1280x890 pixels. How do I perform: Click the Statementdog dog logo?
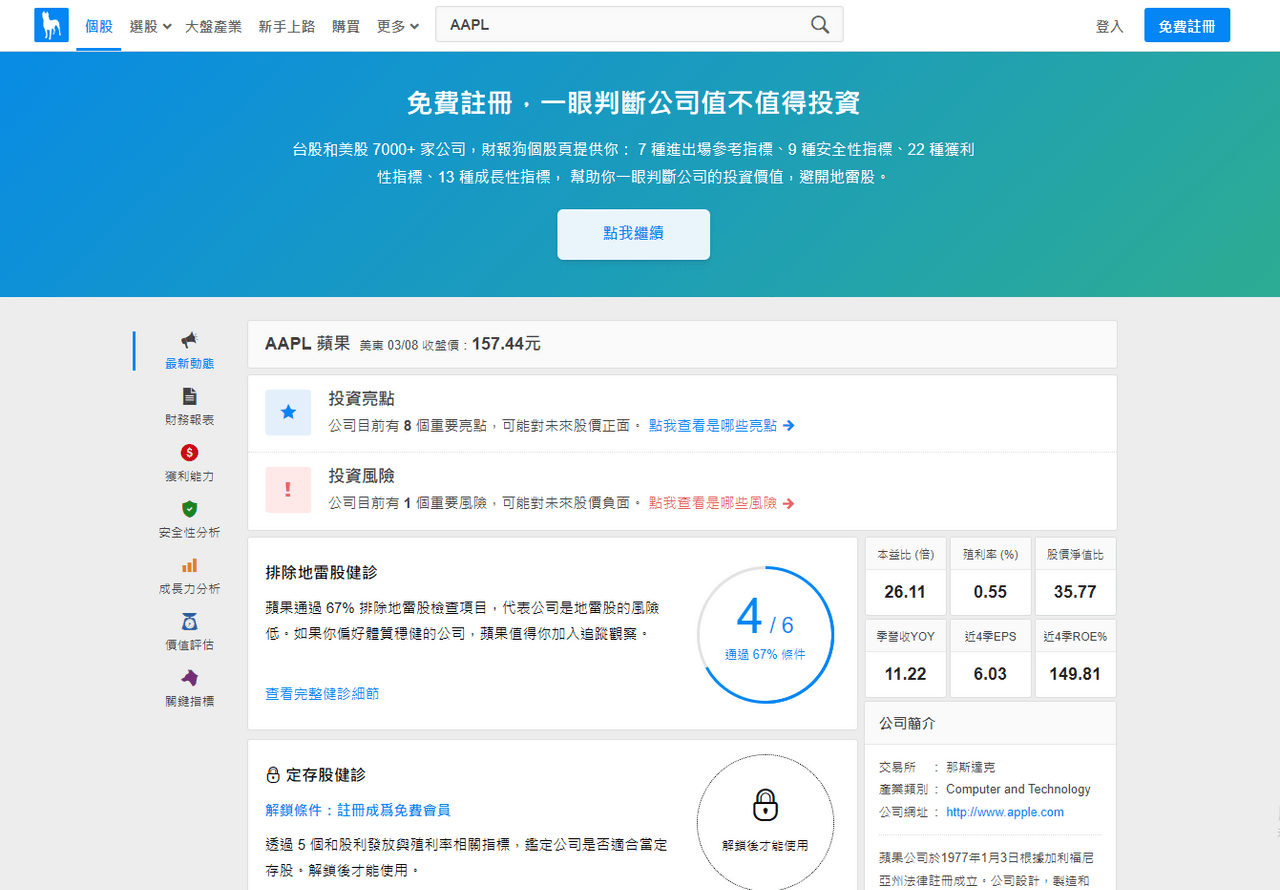pyautogui.click(x=51, y=24)
